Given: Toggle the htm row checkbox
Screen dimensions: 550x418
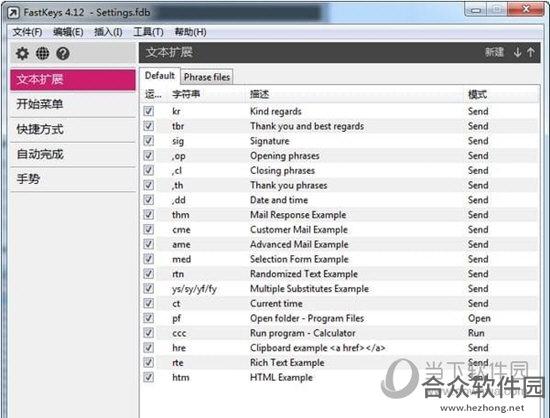Looking at the screenshot, I should point(149,377).
